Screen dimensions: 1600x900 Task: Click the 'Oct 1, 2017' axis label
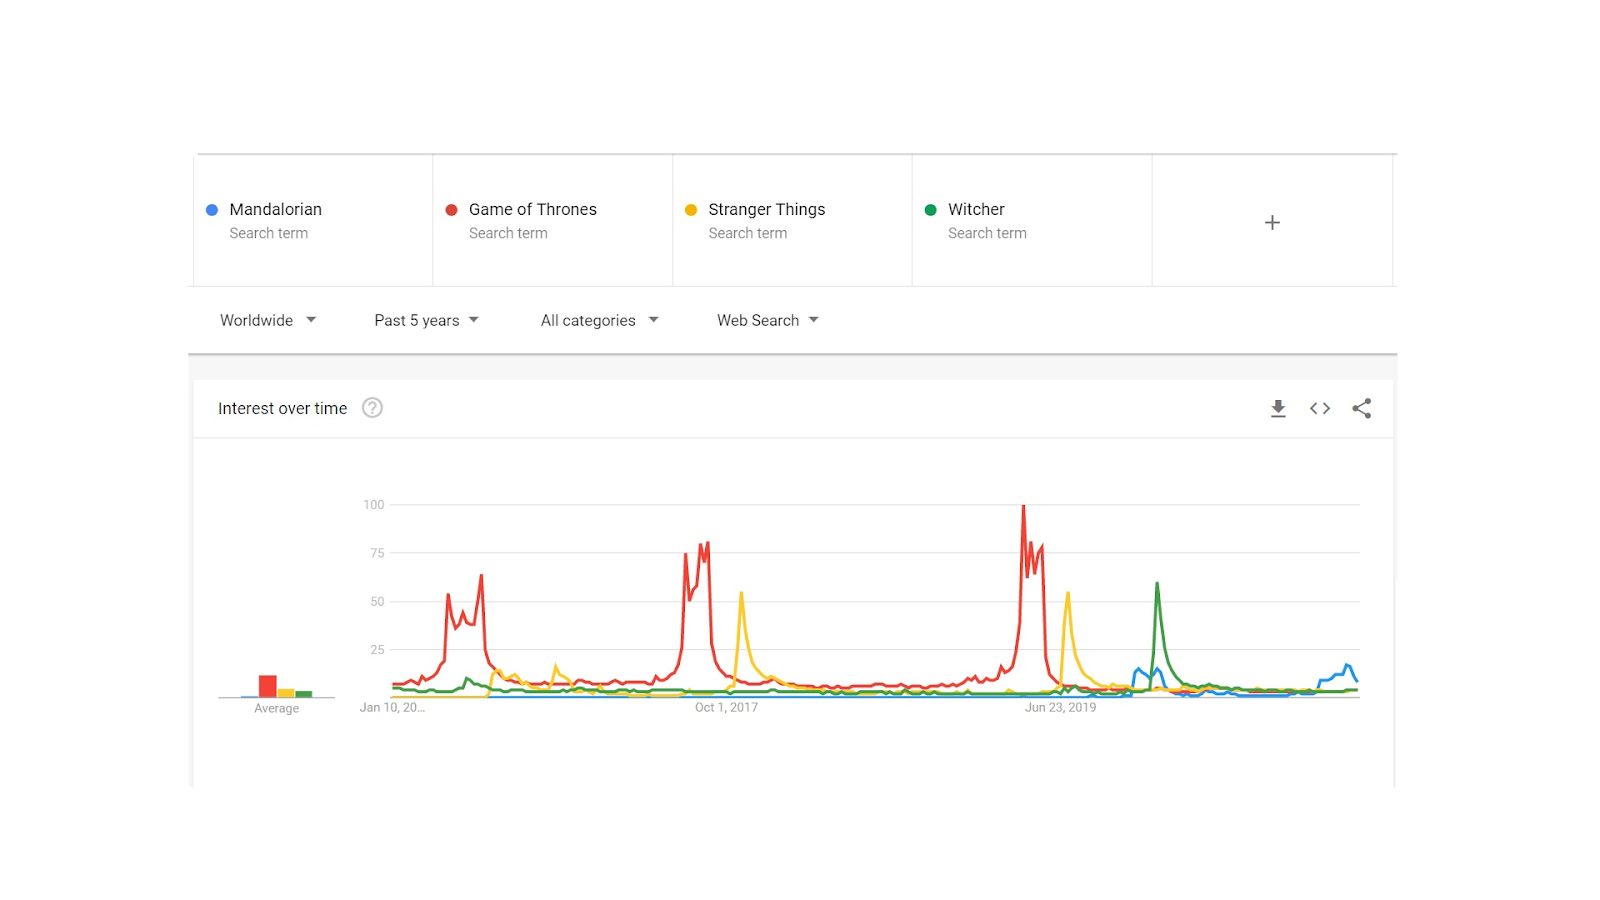[727, 707]
